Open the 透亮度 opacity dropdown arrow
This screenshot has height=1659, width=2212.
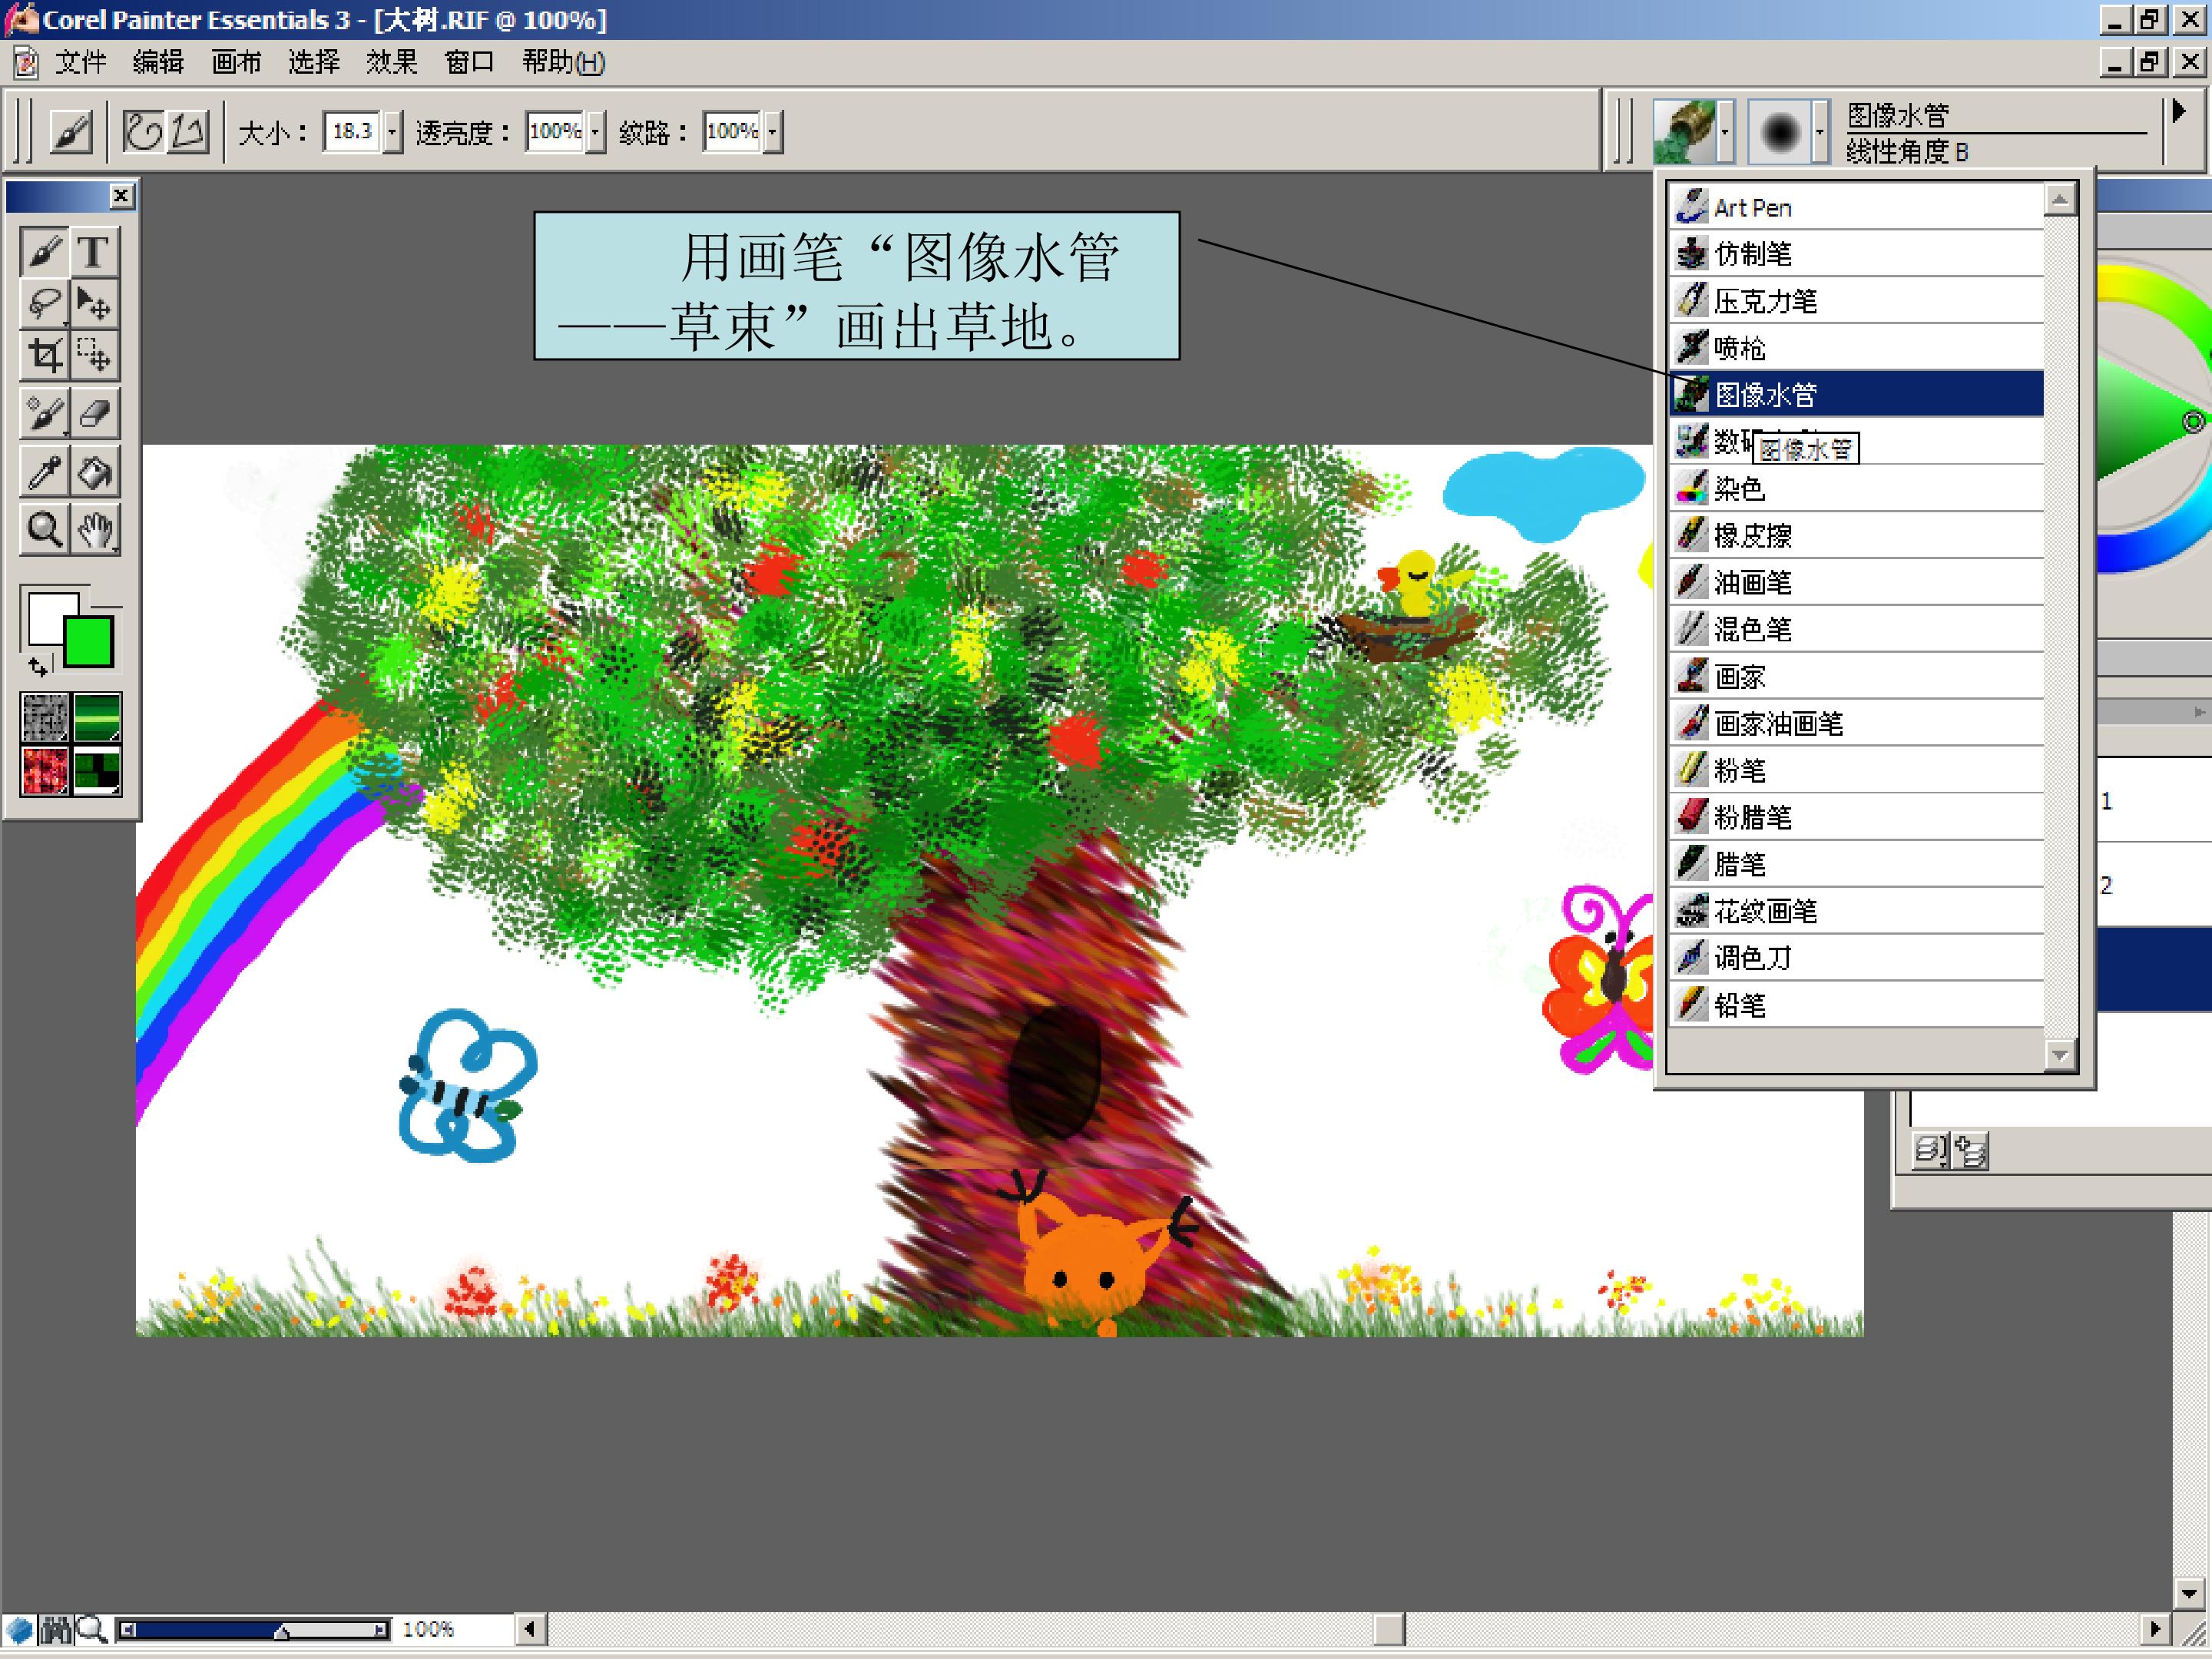pyautogui.click(x=595, y=132)
